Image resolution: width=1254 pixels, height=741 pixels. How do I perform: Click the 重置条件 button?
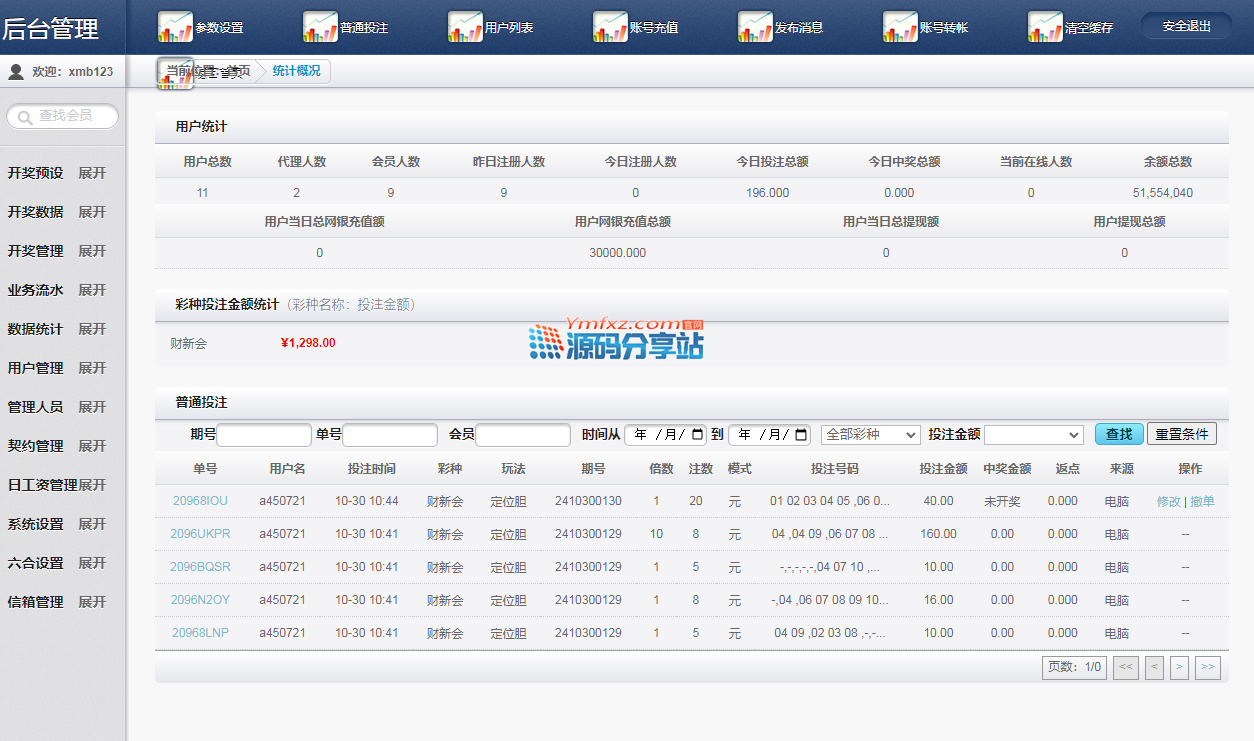[x=1181, y=434]
